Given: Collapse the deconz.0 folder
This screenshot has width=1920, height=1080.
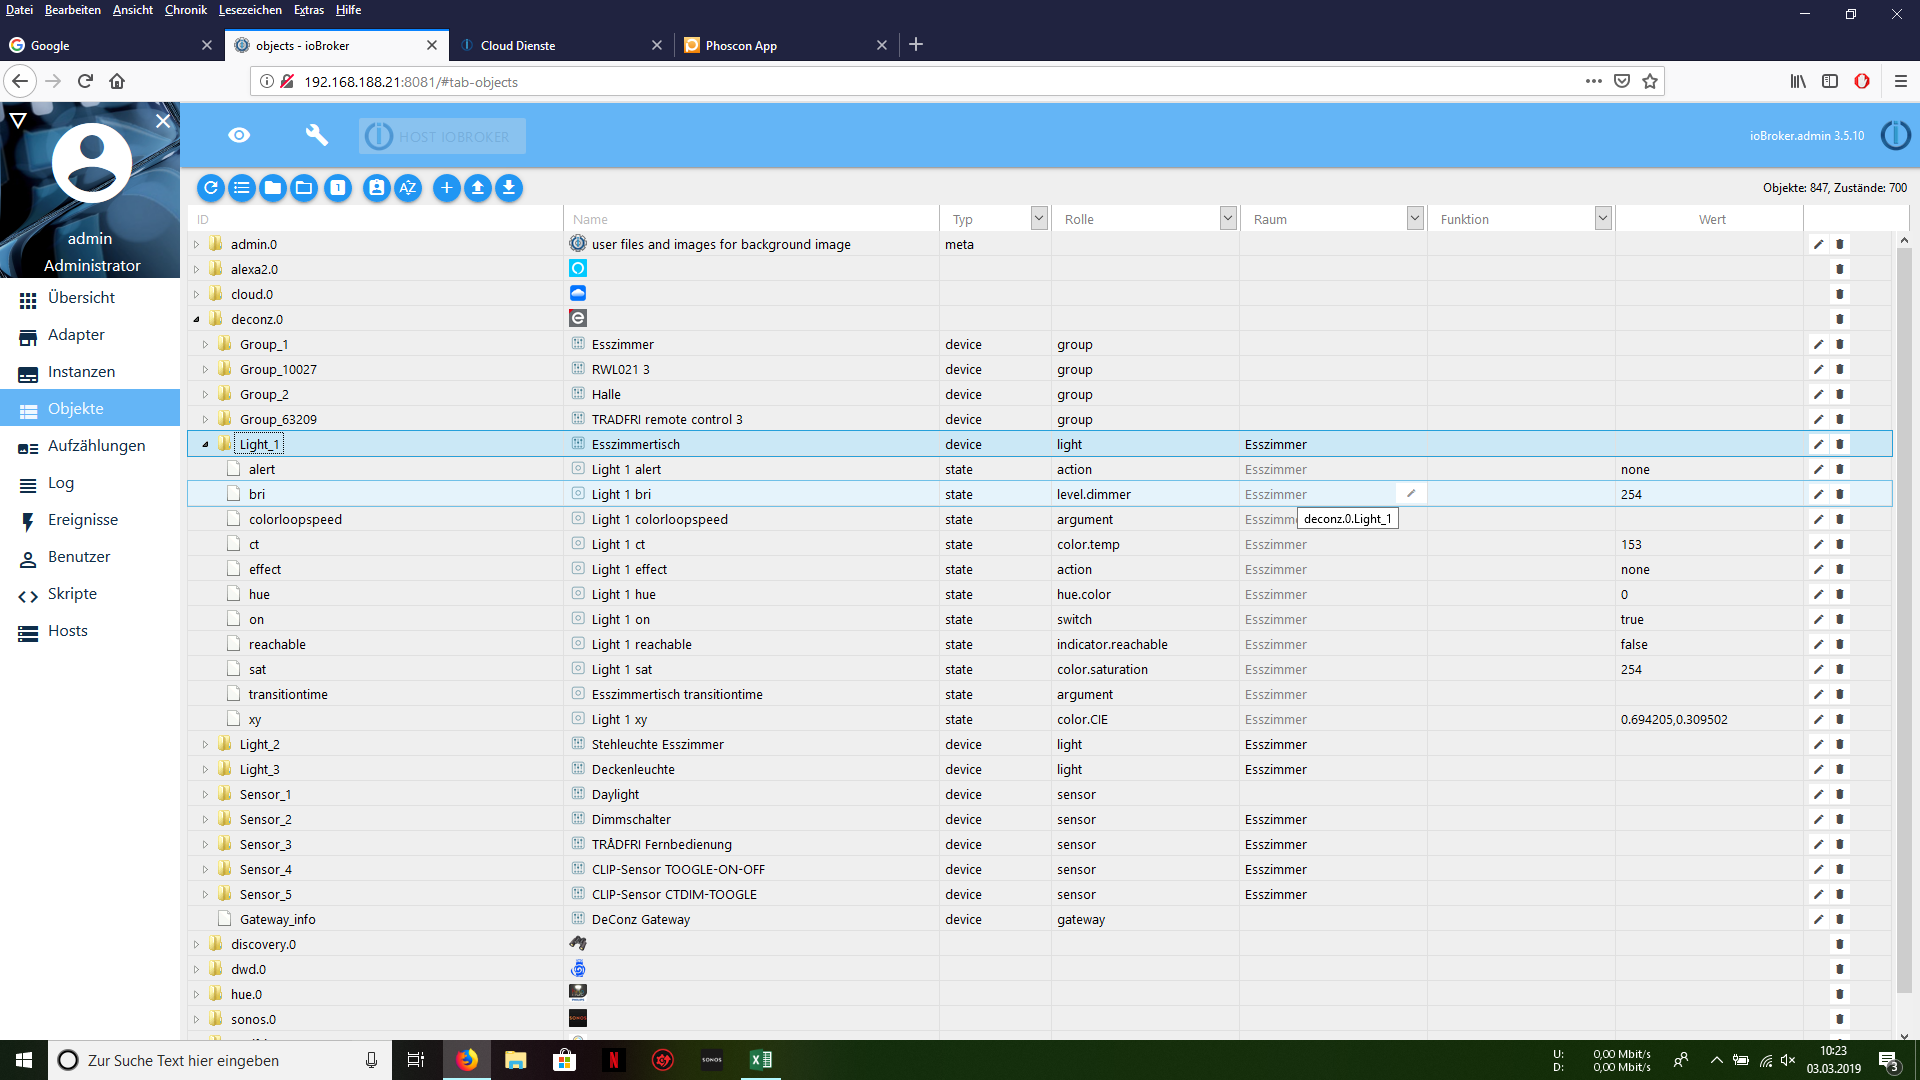Looking at the screenshot, I should click(x=197, y=319).
